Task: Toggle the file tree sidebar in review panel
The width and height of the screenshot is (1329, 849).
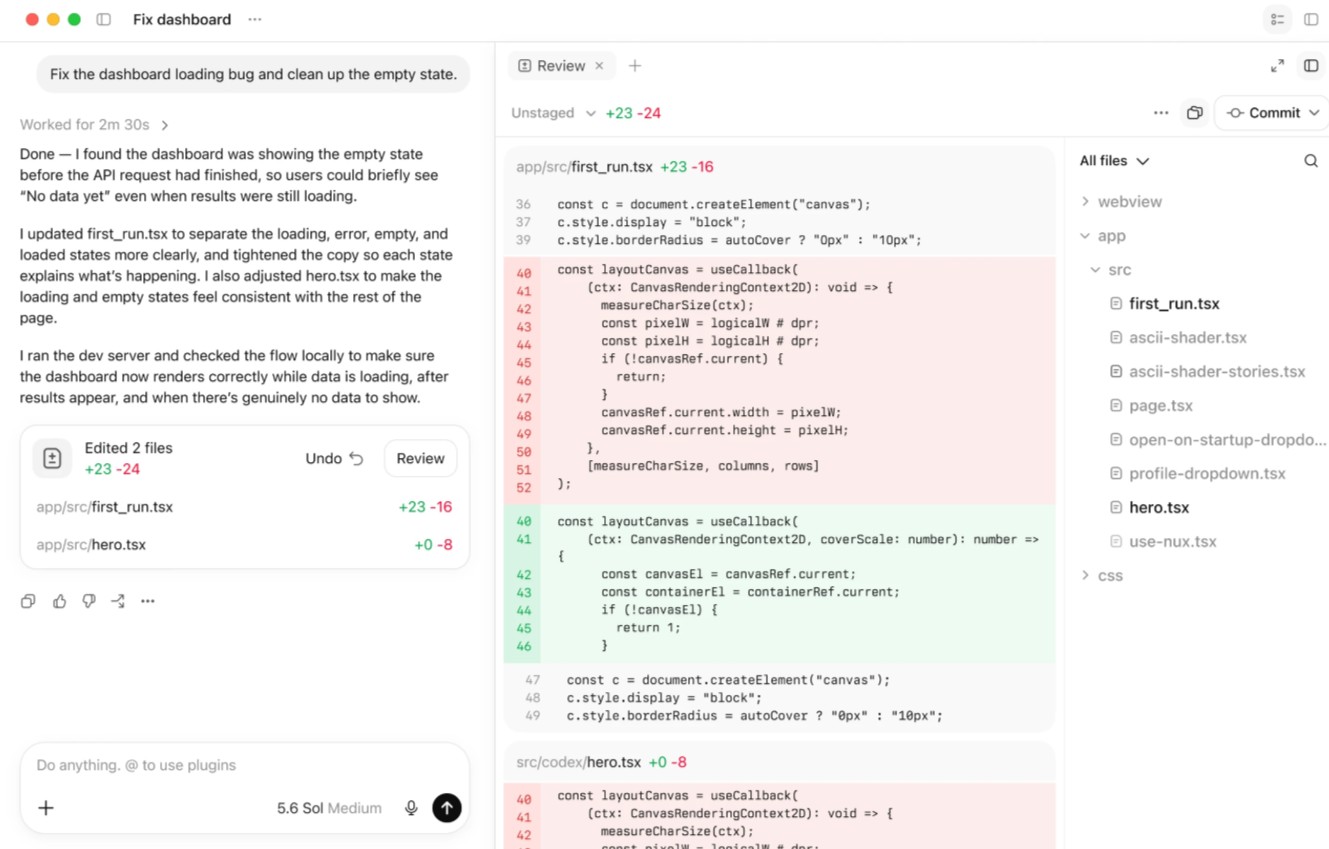Action: [x=1311, y=66]
